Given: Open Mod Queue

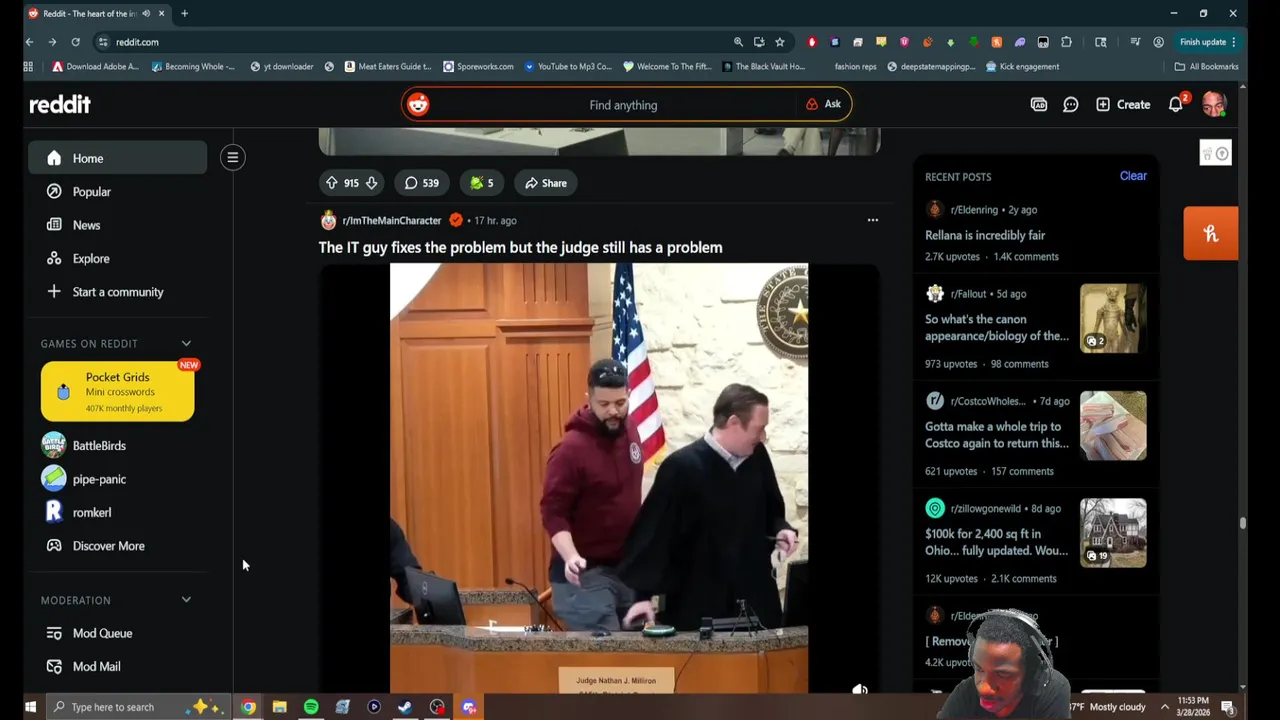Looking at the screenshot, I should click(117, 633).
